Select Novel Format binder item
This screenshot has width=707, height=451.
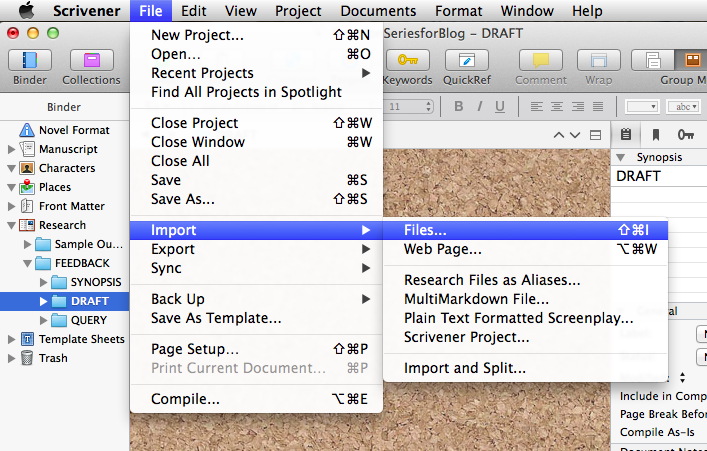pyautogui.click(x=74, y=130)
